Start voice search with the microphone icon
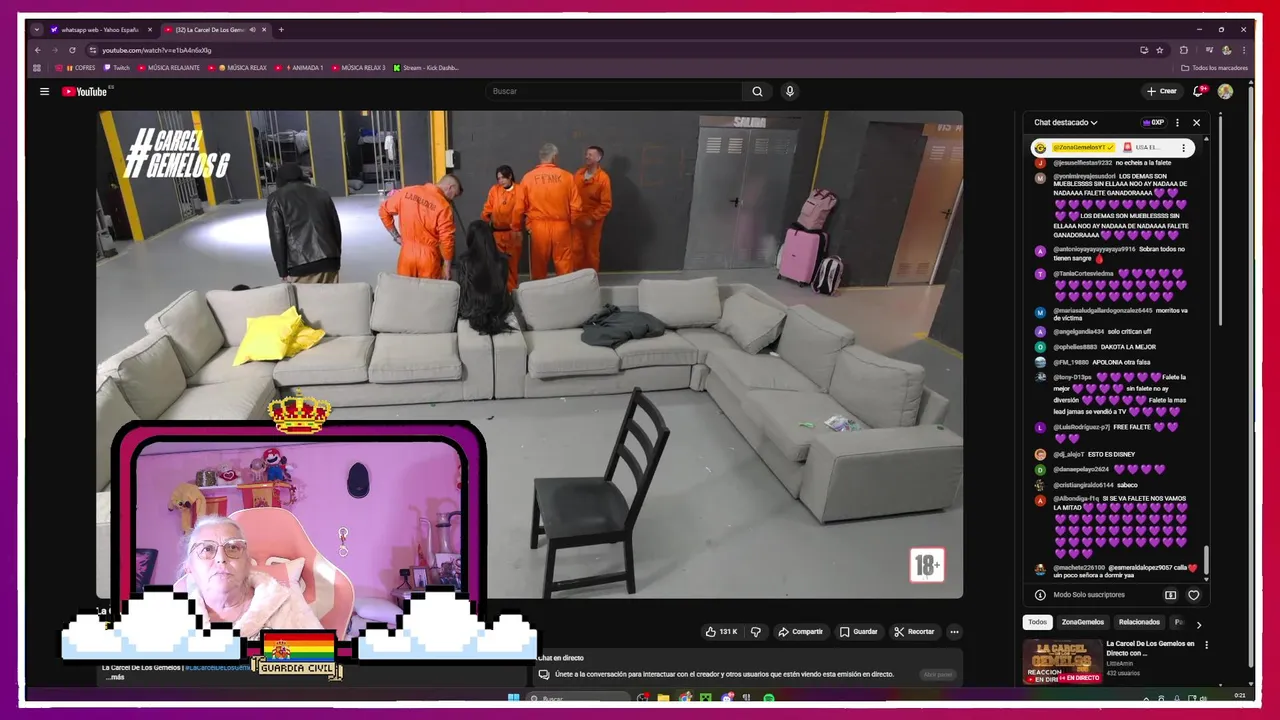This screenshot has width=1280, height=720. pyautogui.click(x=789, y=91)
